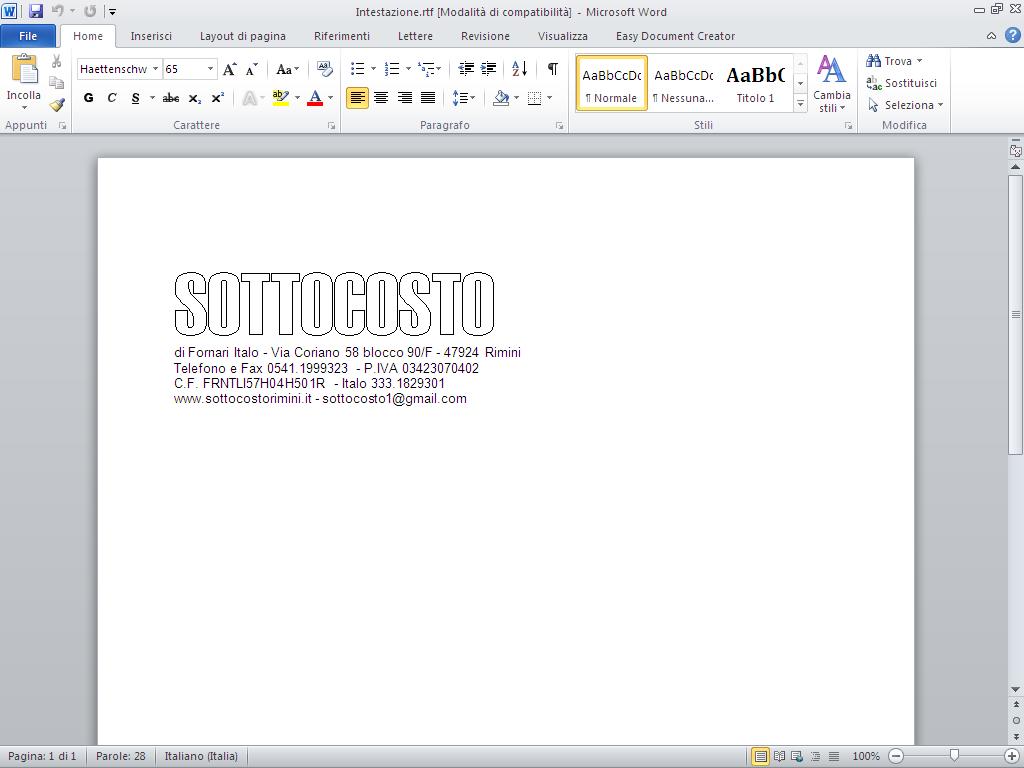The image size is (1024, 768).
Task: Click the Italiano (Italia) language indicator
Action: point(201,756)
